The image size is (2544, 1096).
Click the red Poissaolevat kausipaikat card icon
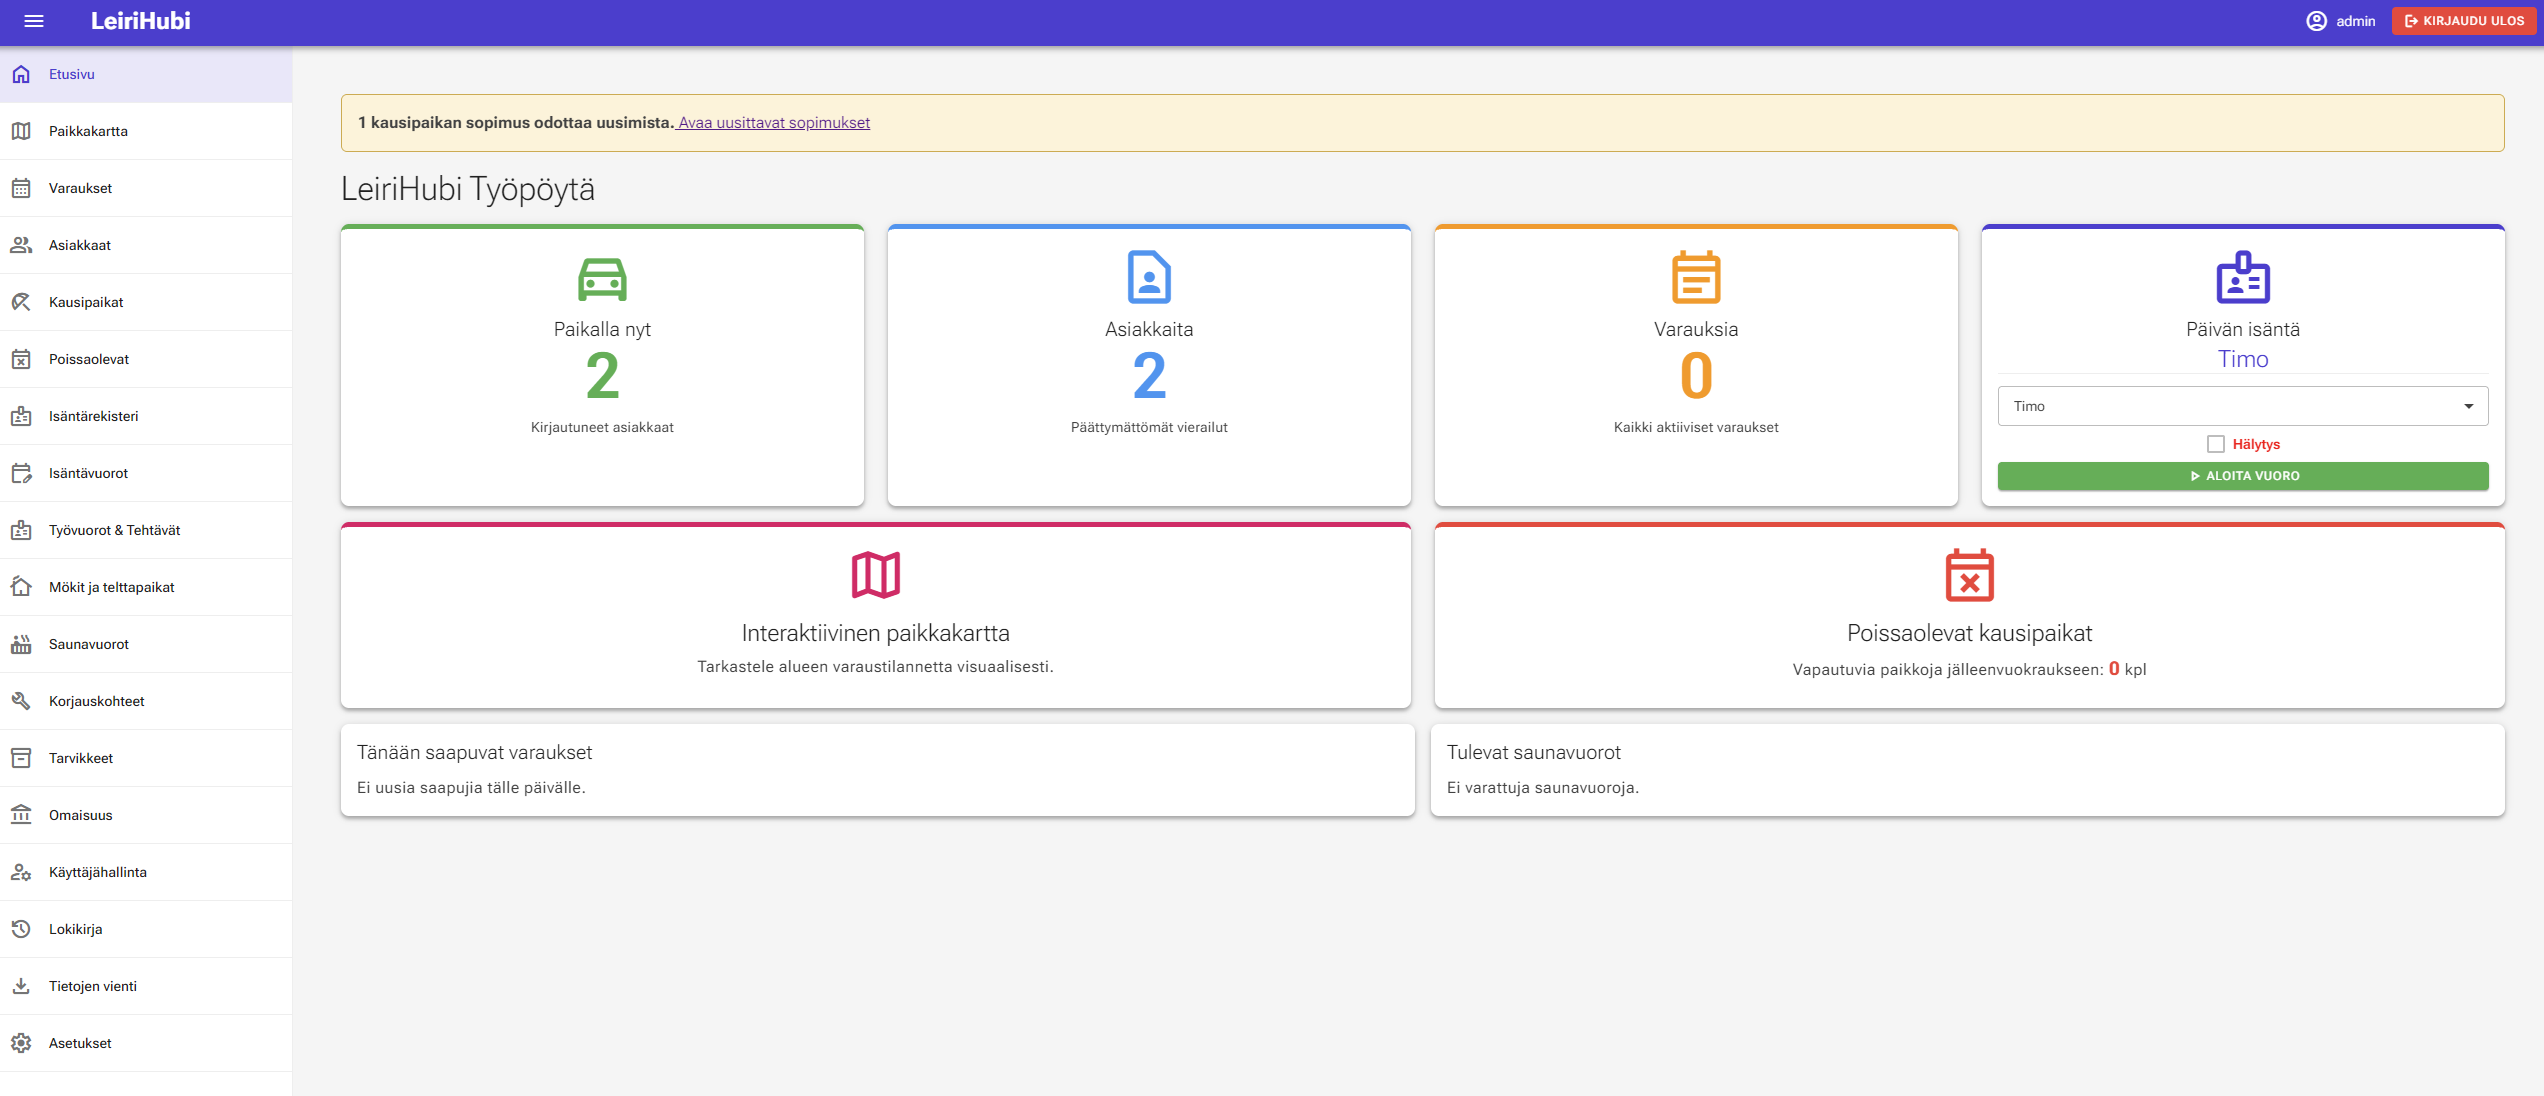coord(1969,575)
